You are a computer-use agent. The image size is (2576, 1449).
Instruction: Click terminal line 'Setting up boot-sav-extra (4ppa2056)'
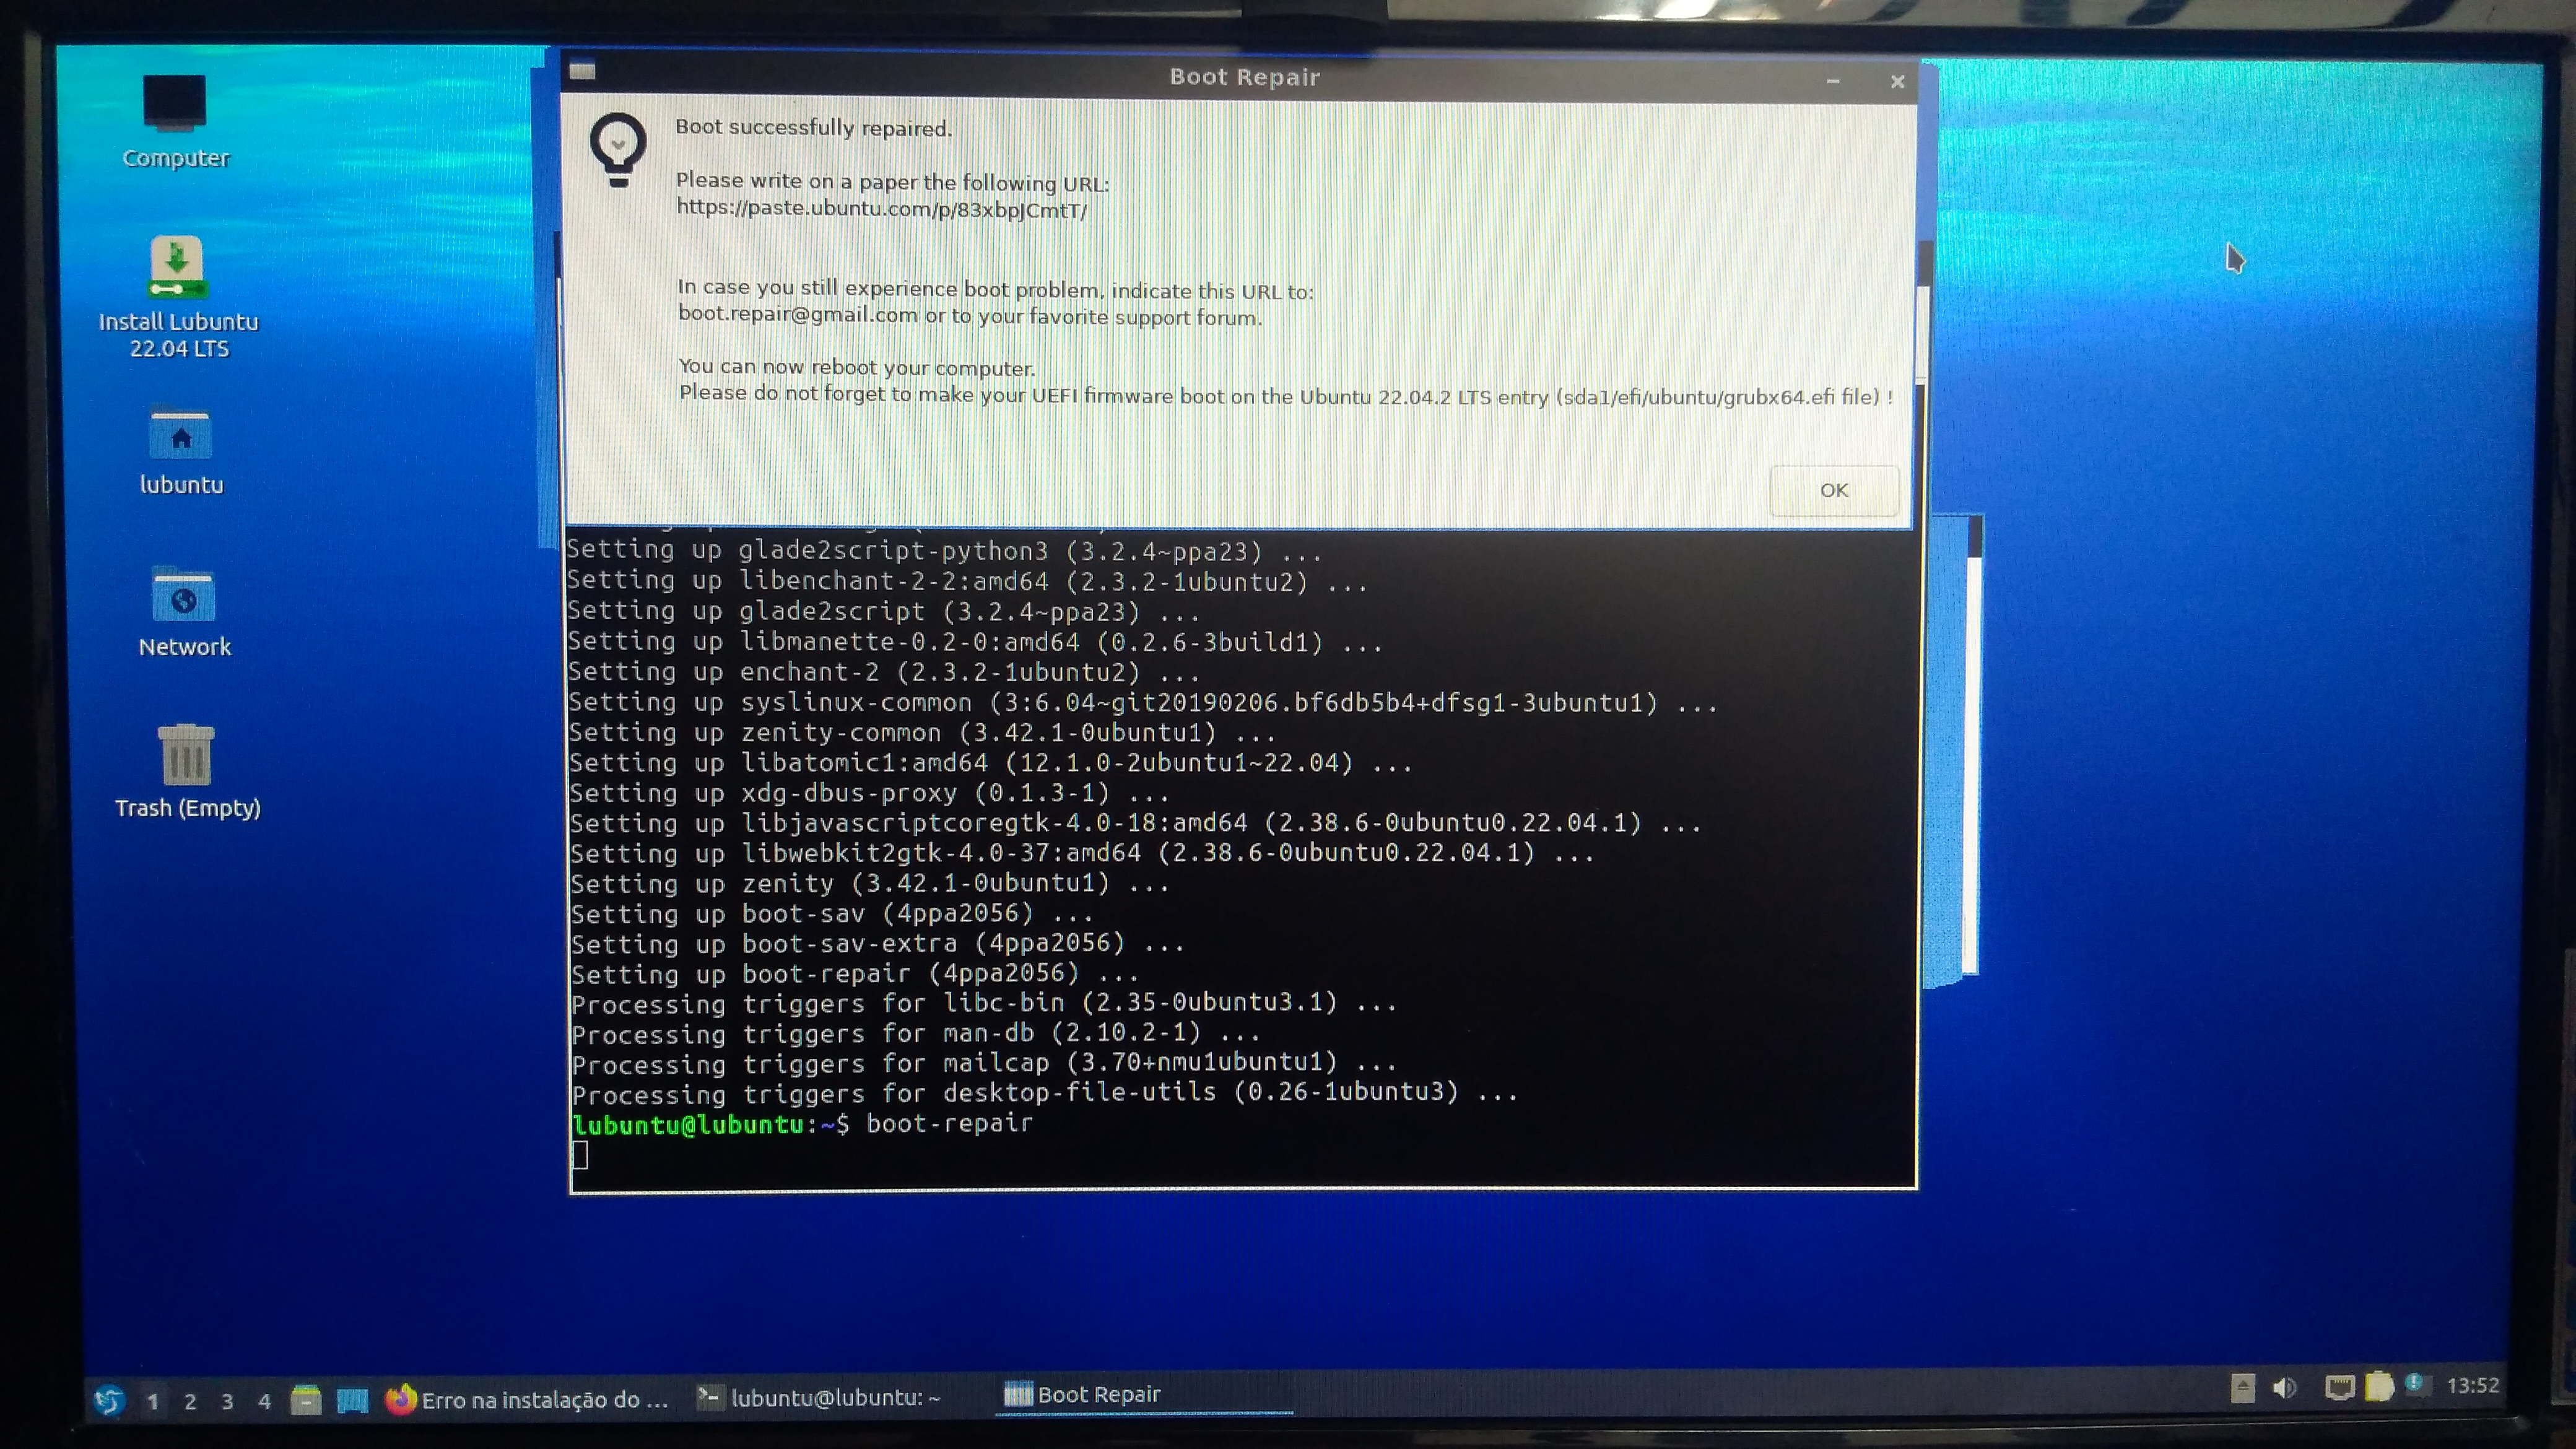point(877,943)
